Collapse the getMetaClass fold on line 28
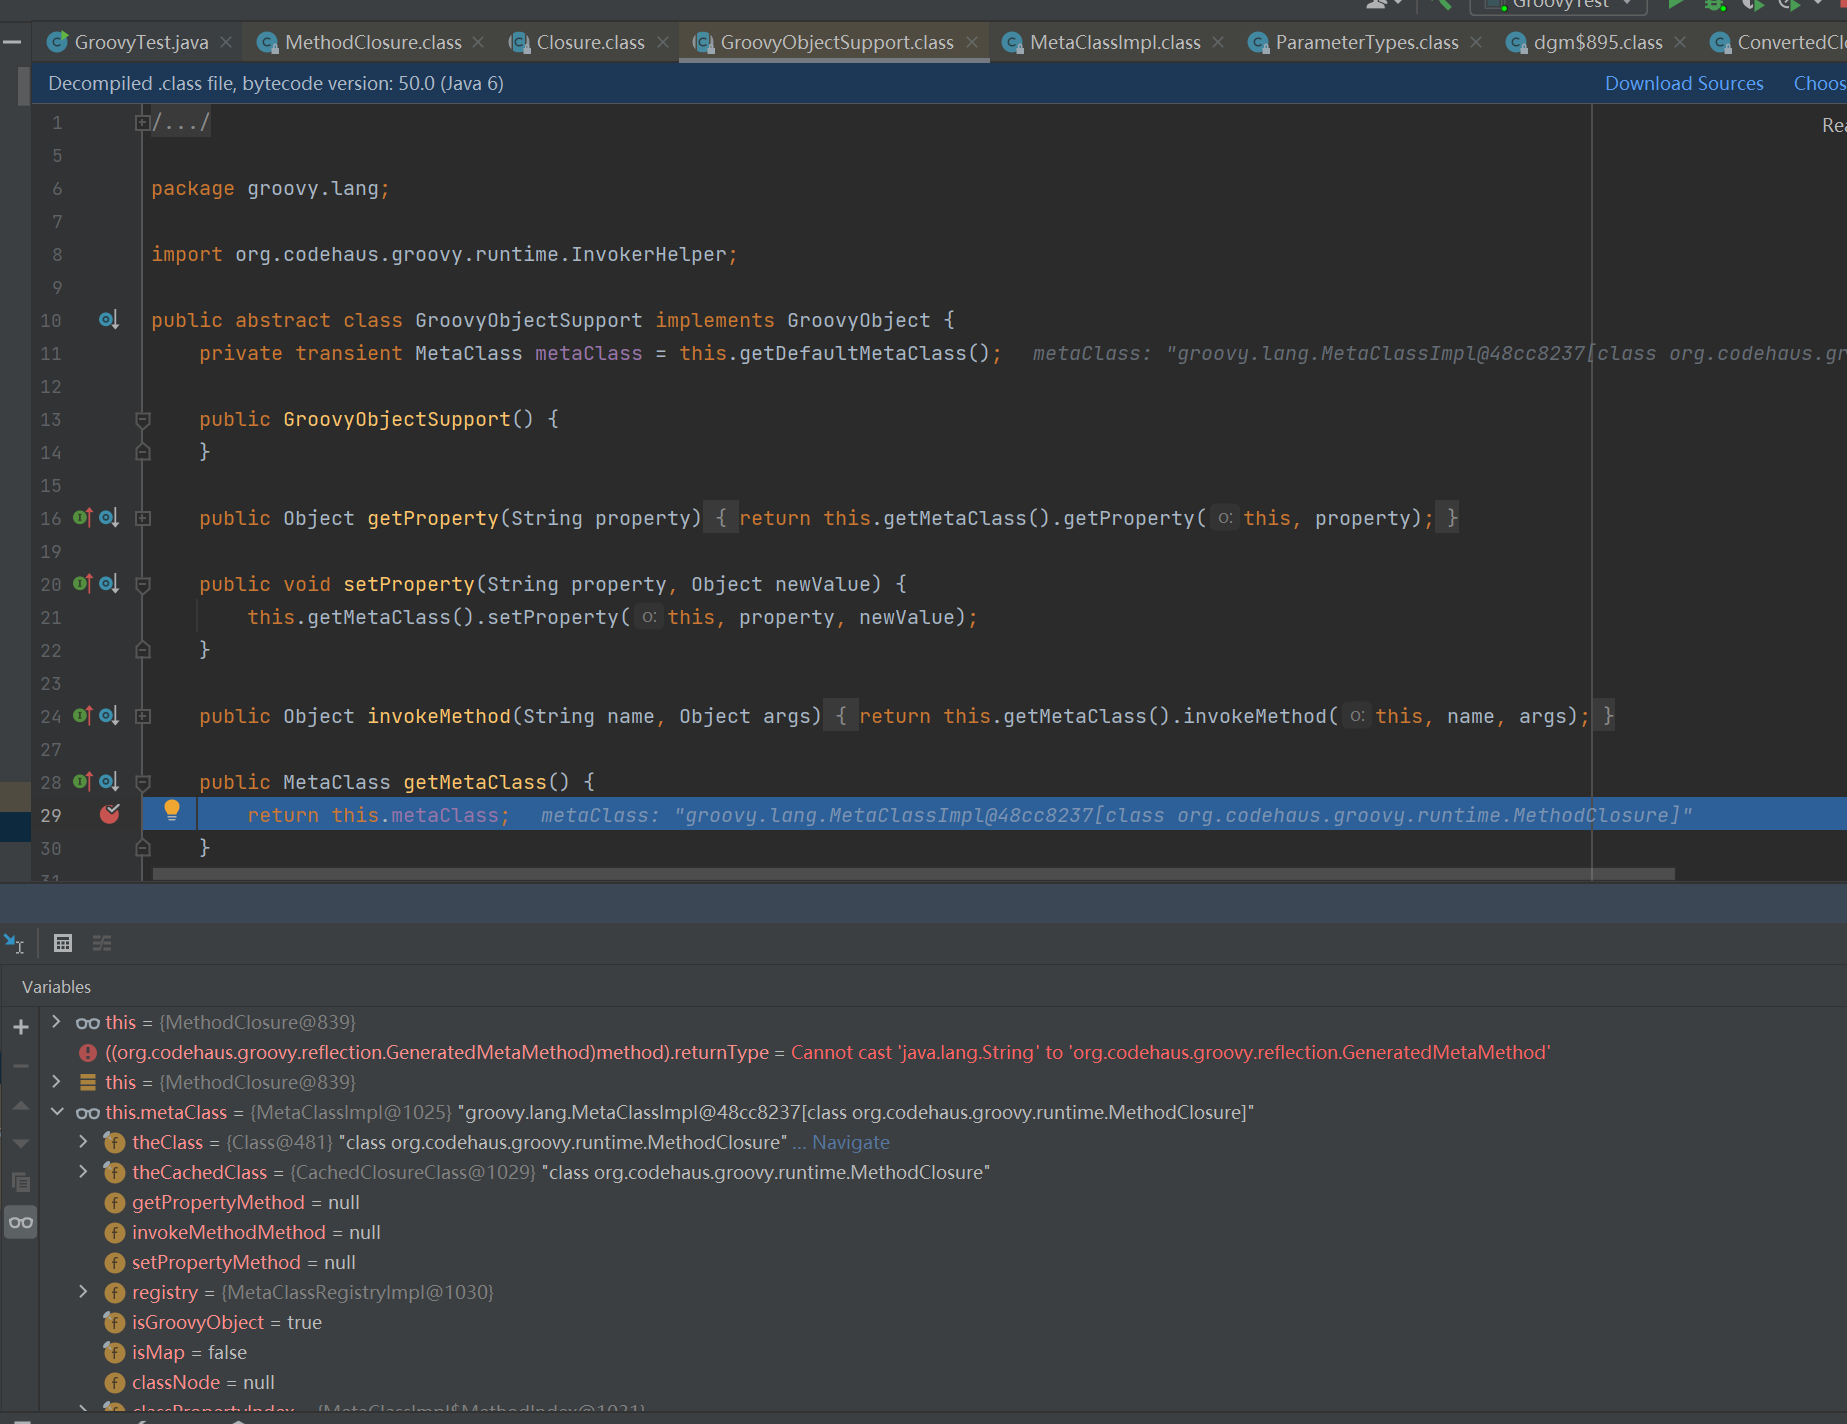Image resolution: width=1847 pixels, height=1424 pixels. click(142, 782)
